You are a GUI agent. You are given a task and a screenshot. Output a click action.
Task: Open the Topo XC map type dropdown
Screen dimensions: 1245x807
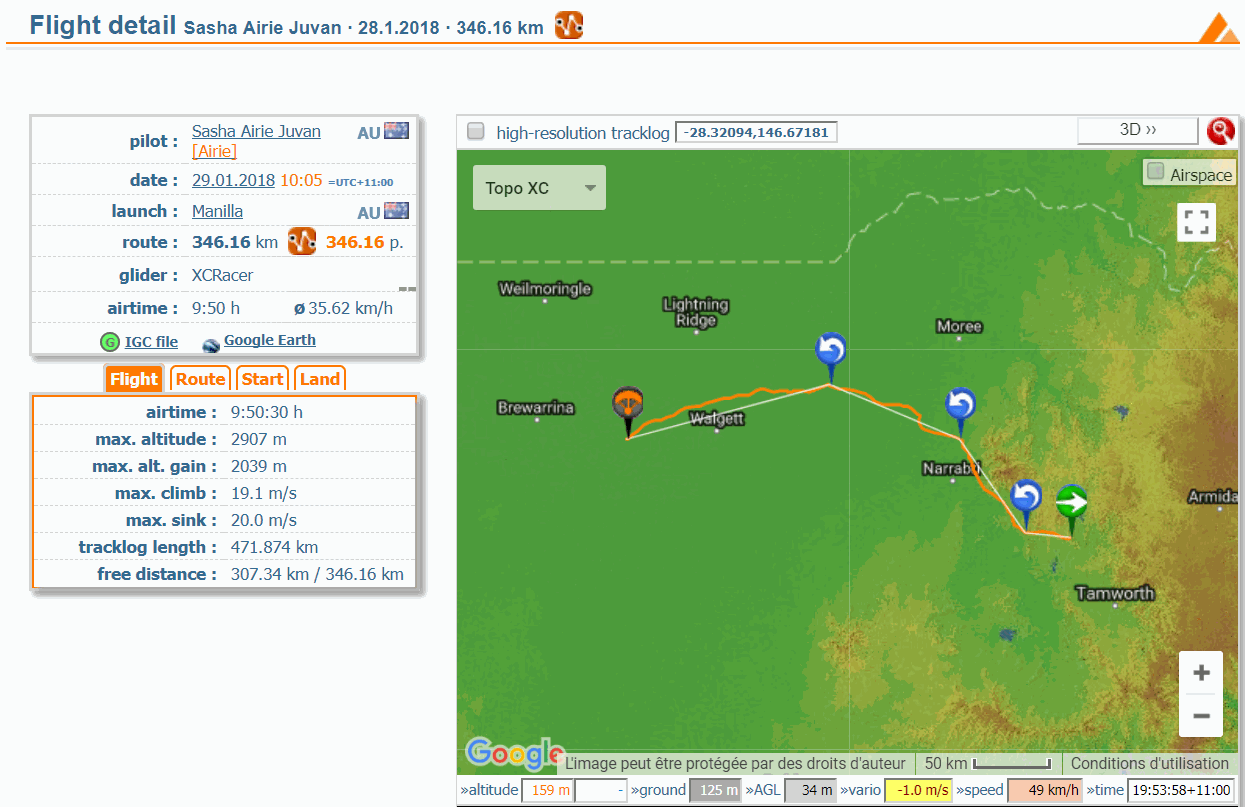pos(539,188)
